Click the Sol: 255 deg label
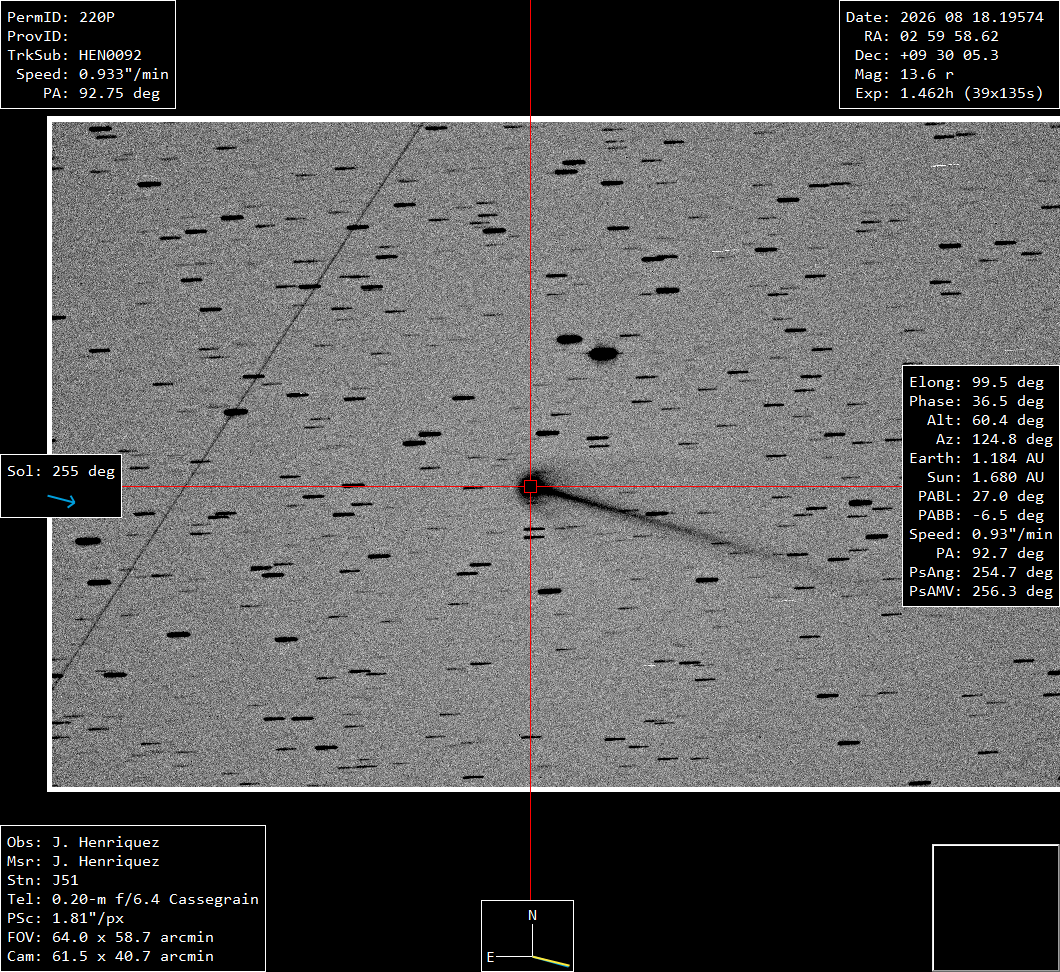Screen dimensions: 1060x972 coord(61,471)
